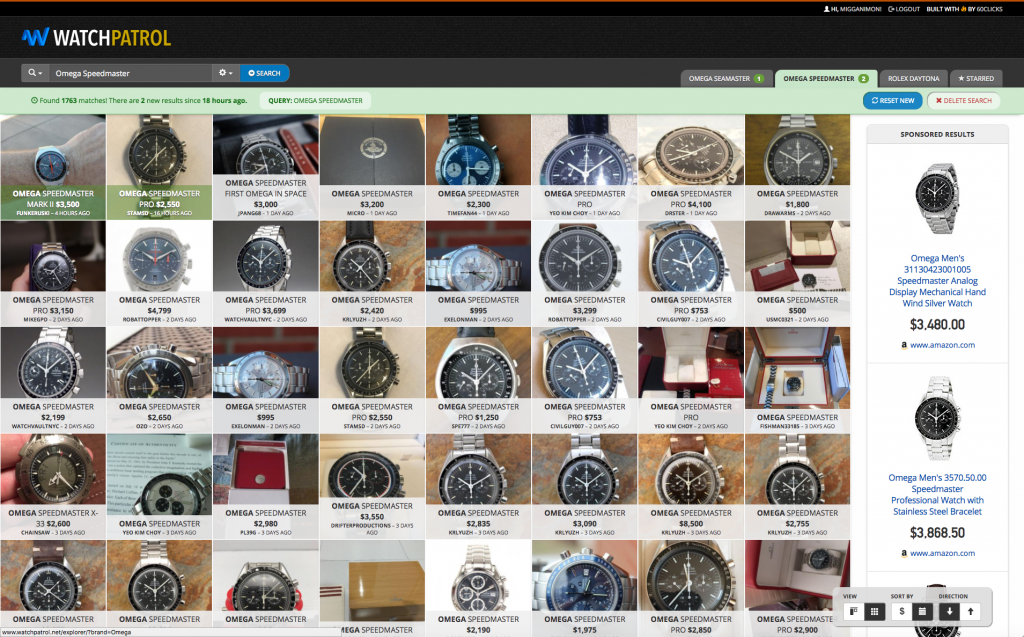The image size is (1024, 637).
Task: Open the $1,800 Speedmaster listing by DRAWARMS
Action: (x=797, y=167)
